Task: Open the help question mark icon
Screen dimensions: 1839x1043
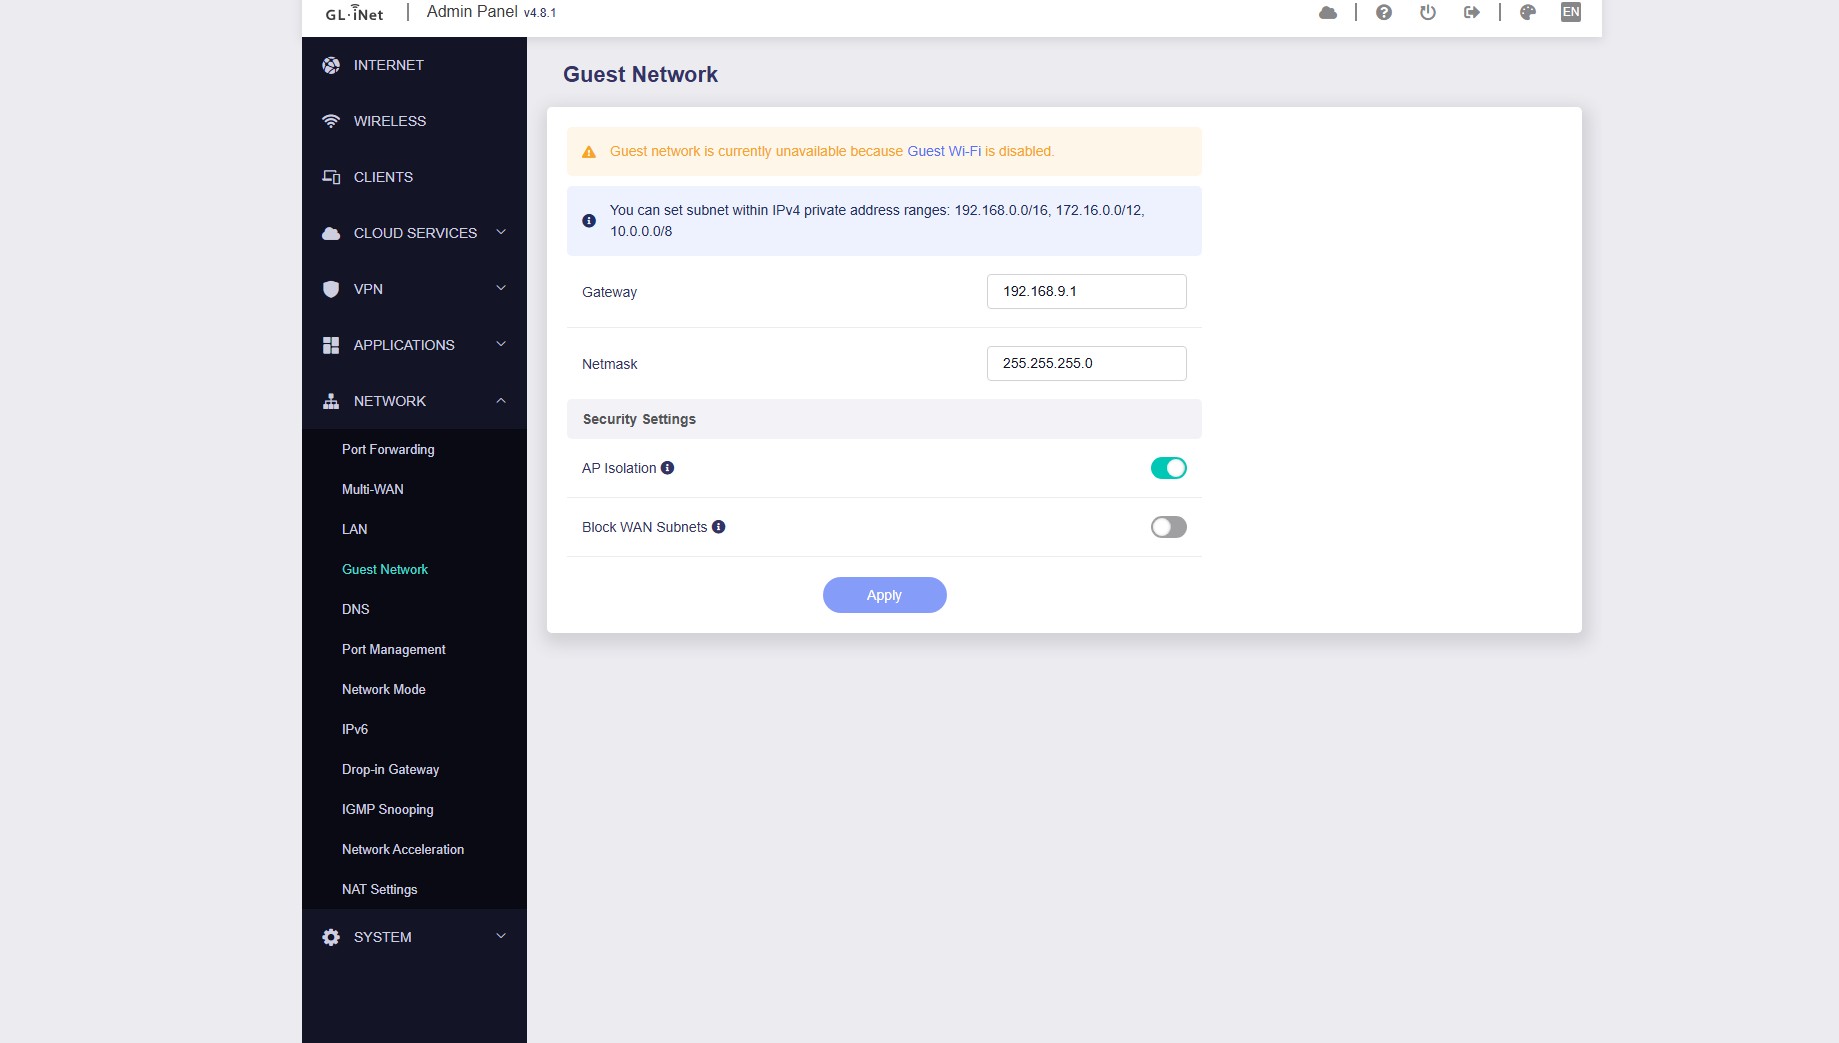Action: tap(1384, 12)
